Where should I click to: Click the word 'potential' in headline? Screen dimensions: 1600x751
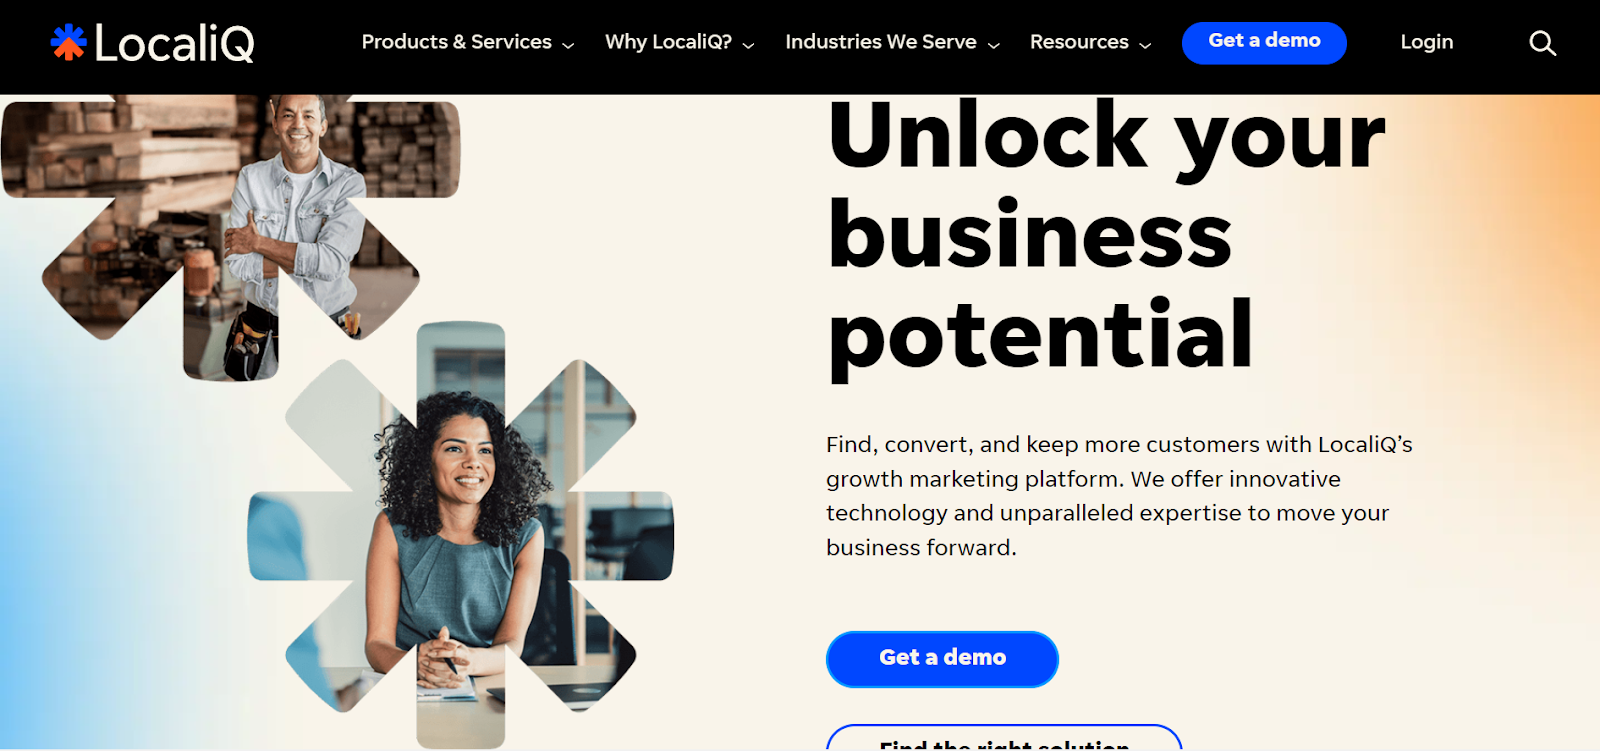coord(1041,336)
